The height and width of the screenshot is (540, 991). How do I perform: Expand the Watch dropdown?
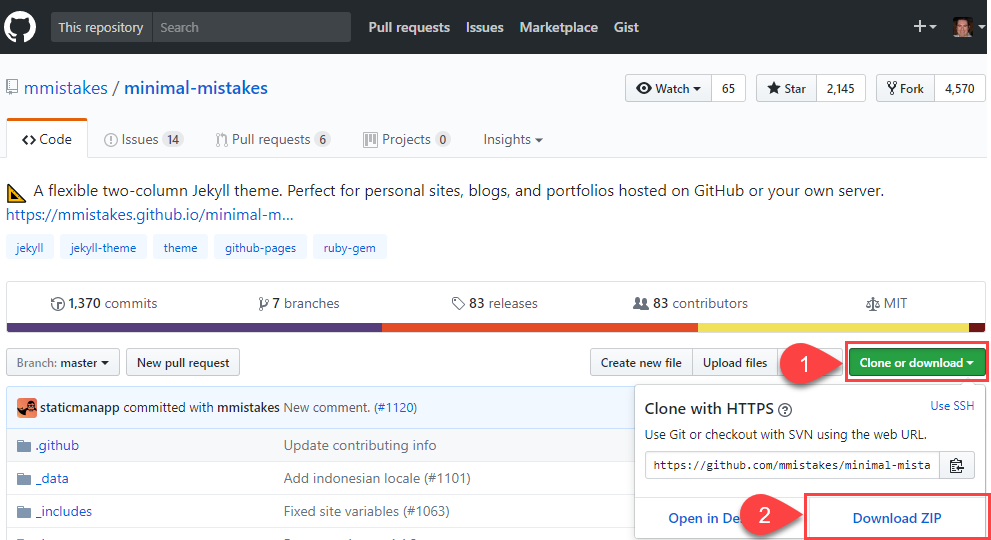click(x=669, y=89)
